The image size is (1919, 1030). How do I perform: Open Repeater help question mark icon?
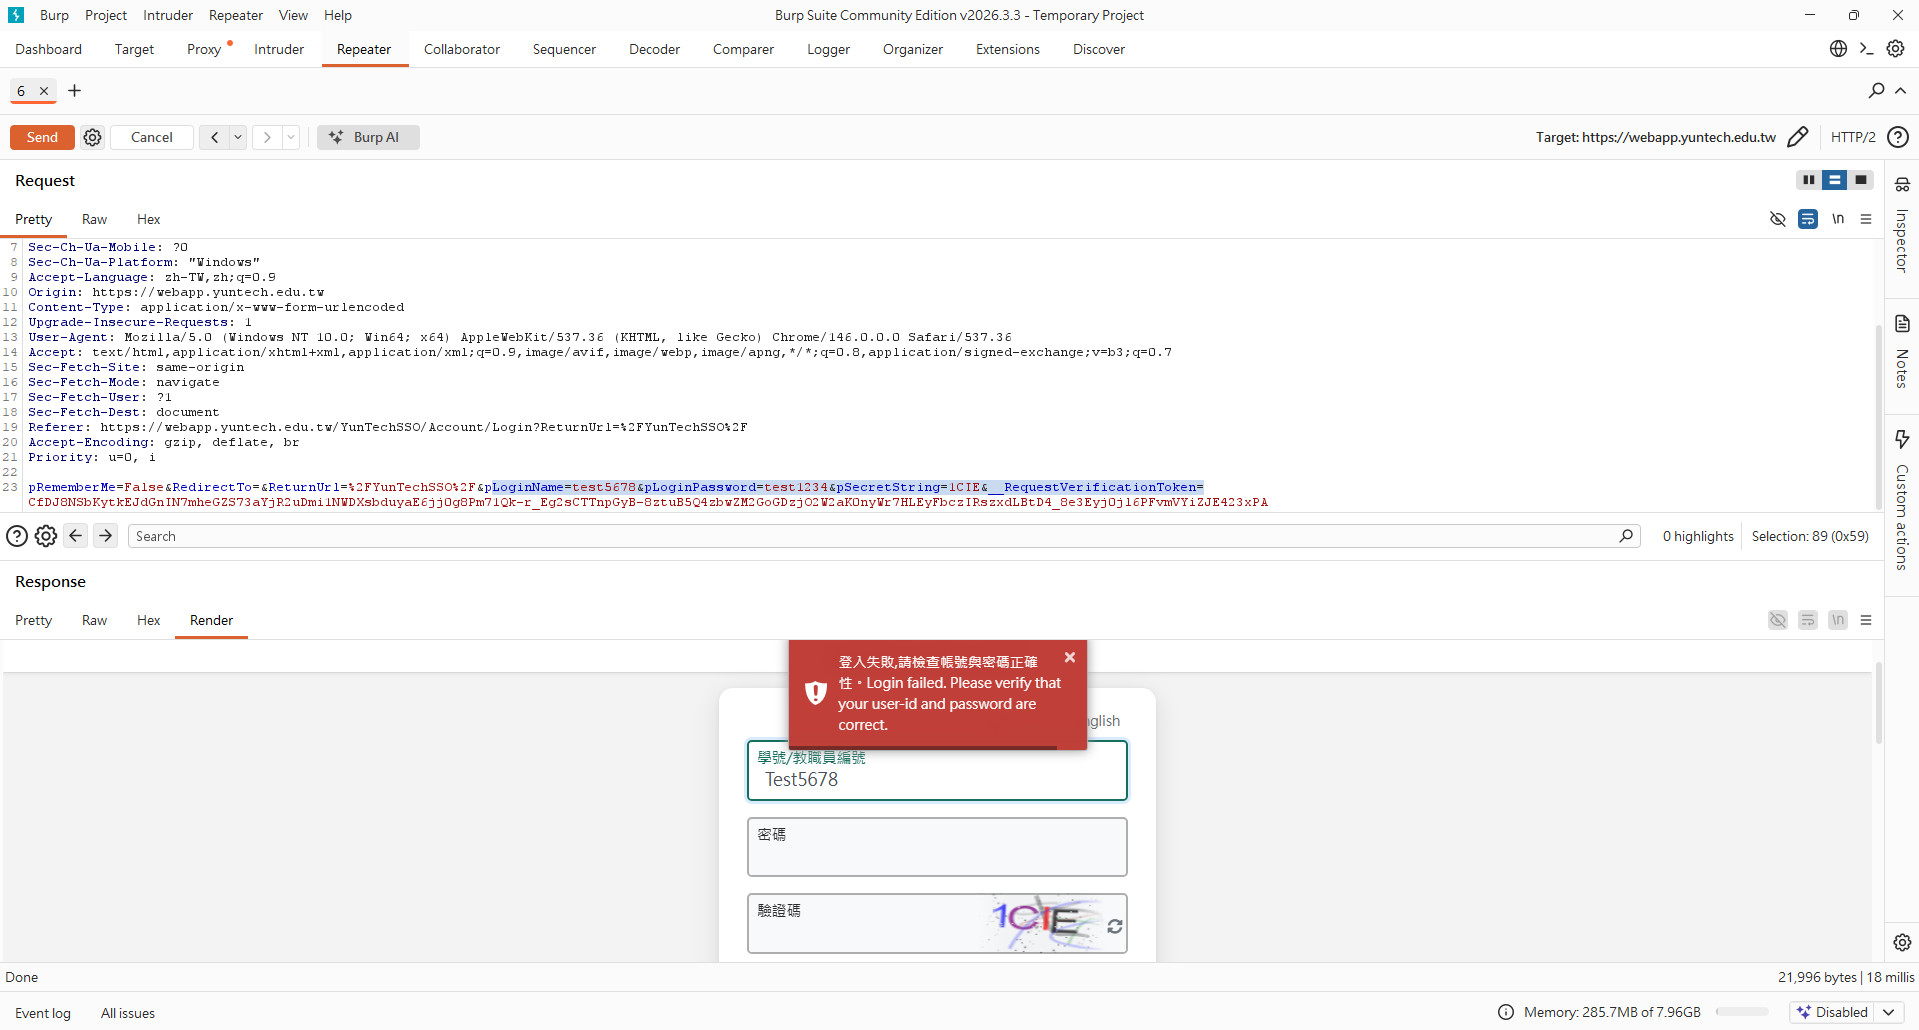[x=1898, y=137]
